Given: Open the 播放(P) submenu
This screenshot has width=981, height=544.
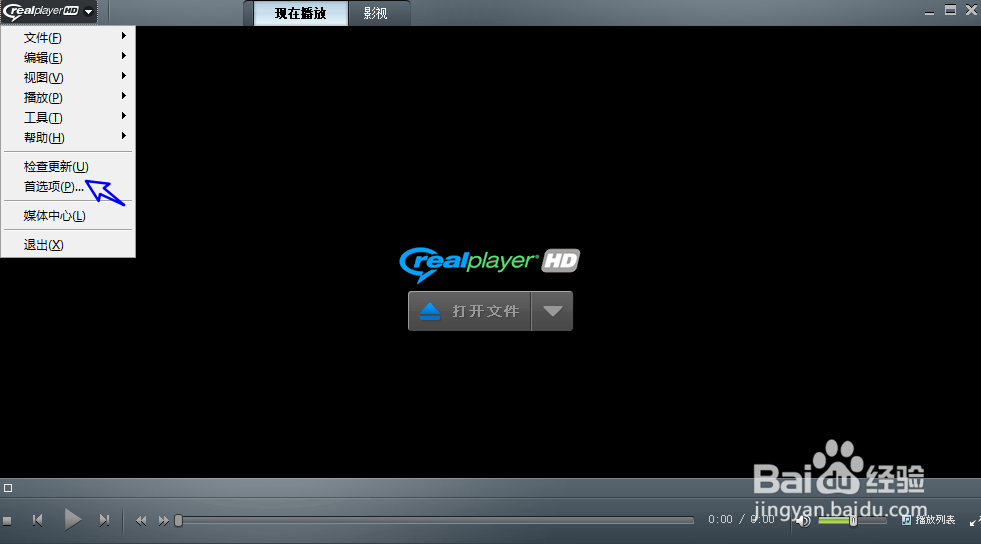Looking at the screenshot, I should (68, 98).
